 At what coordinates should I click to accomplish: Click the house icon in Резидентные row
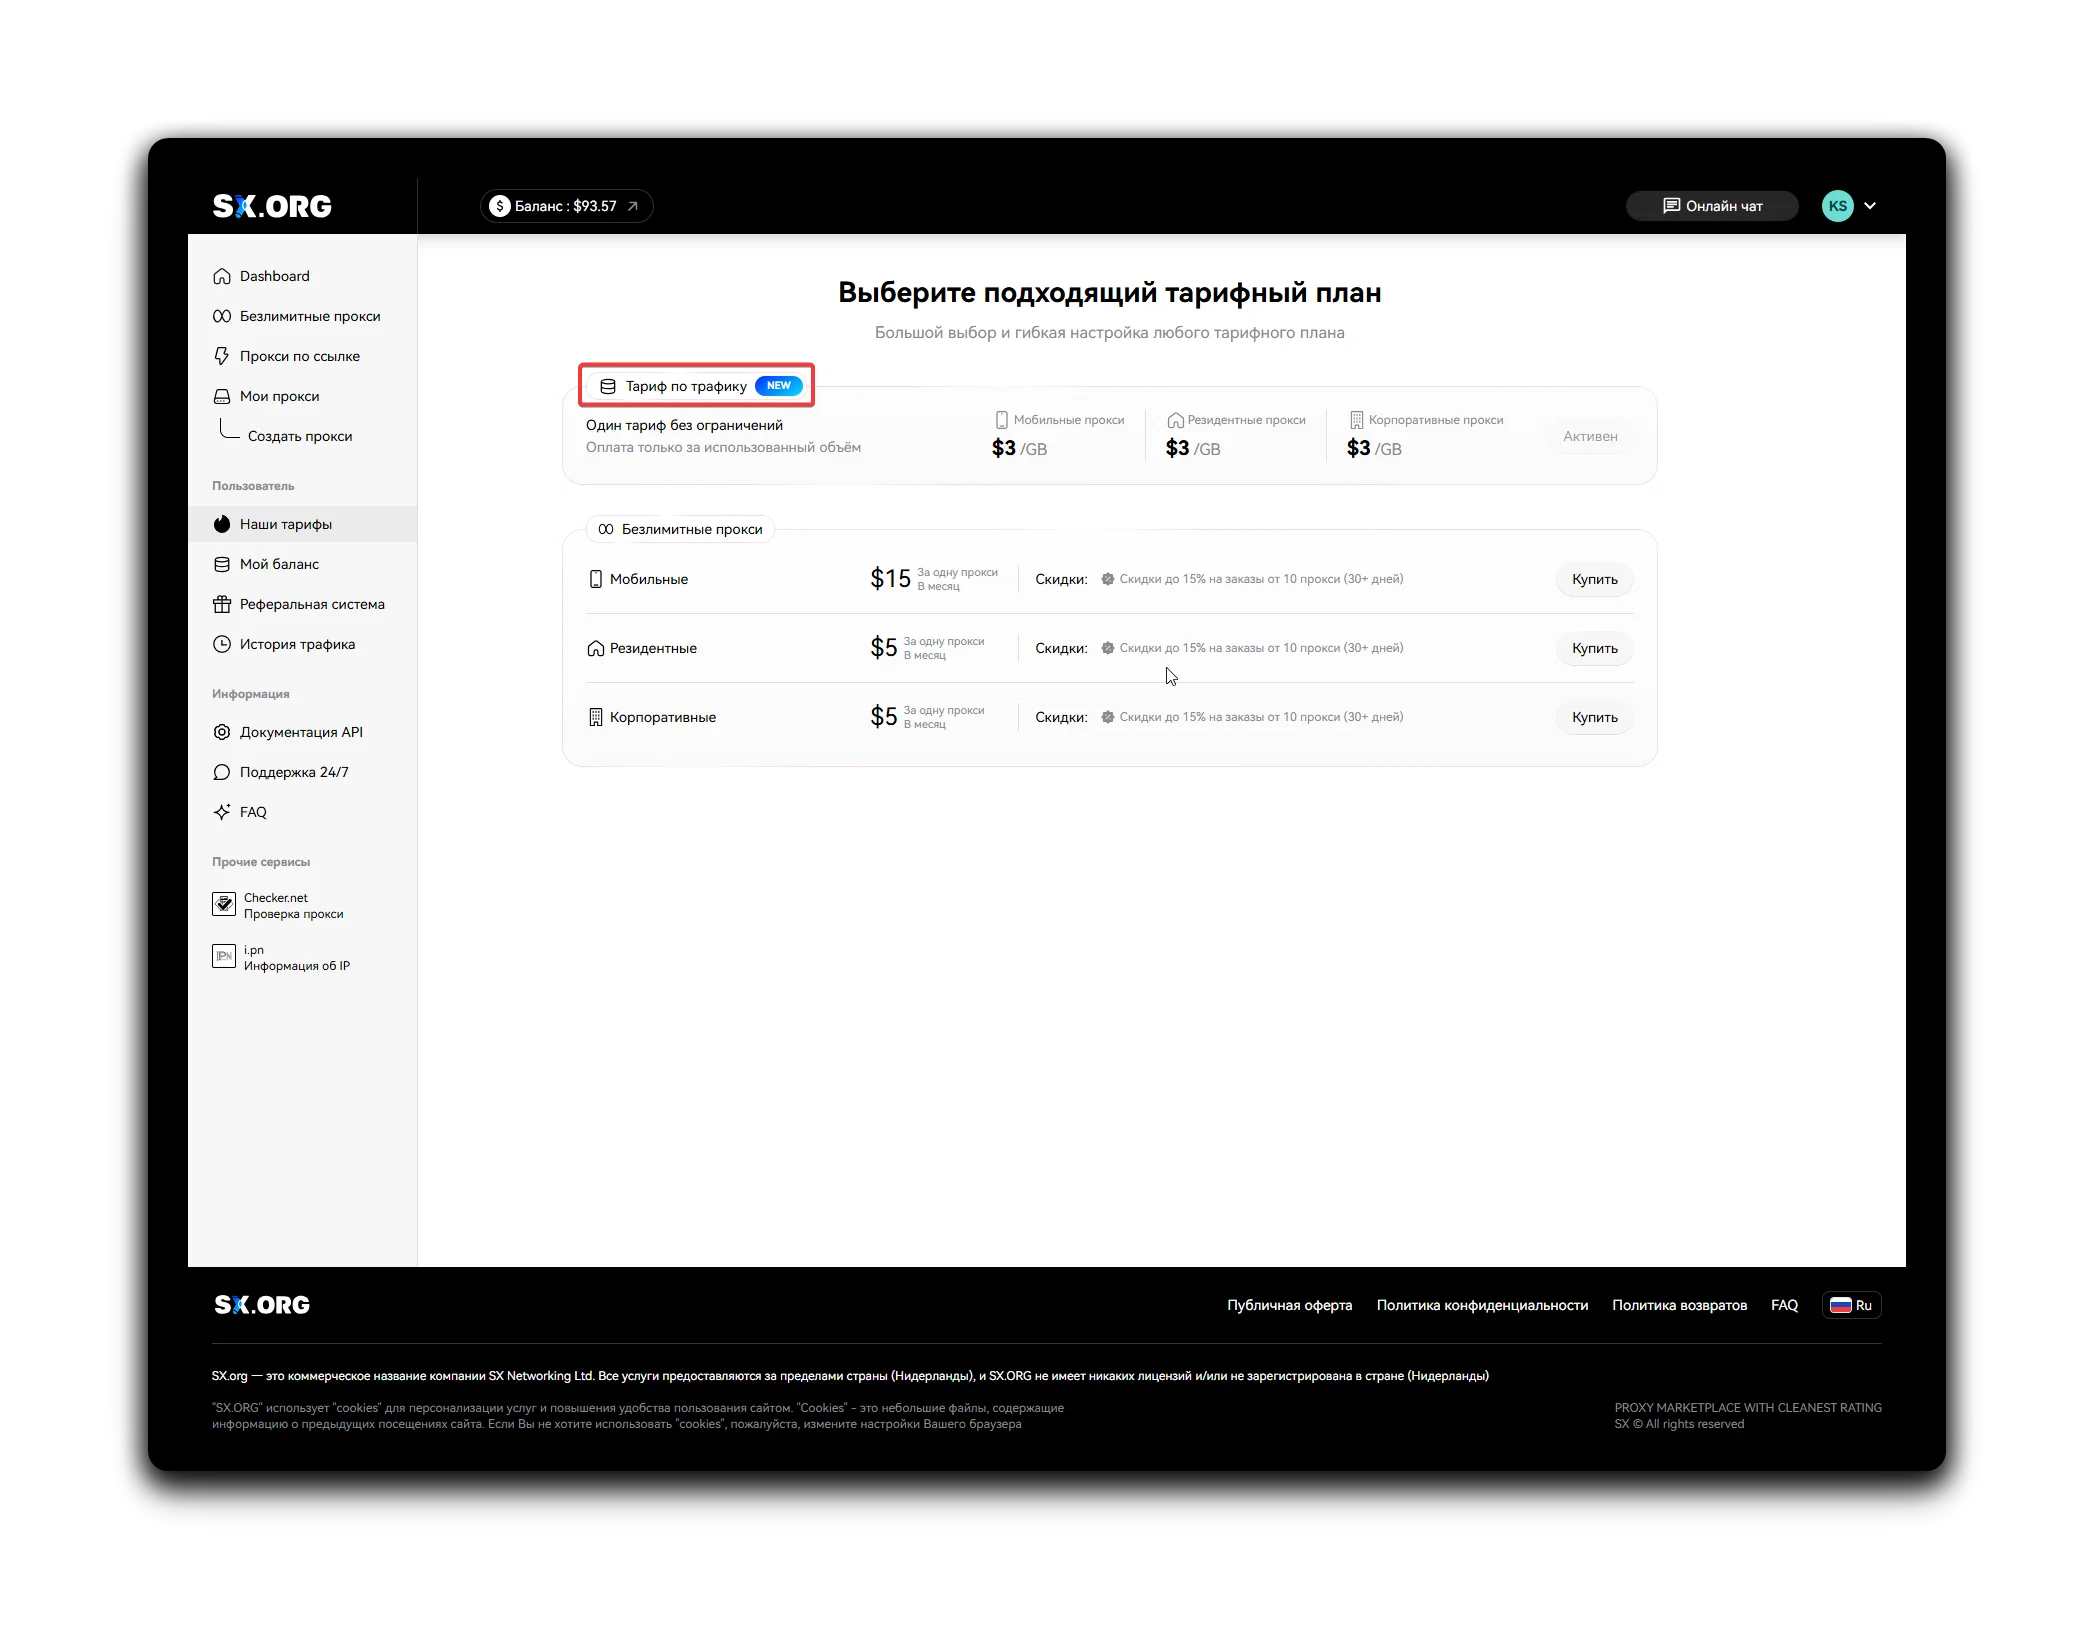[x=595, y=648]
